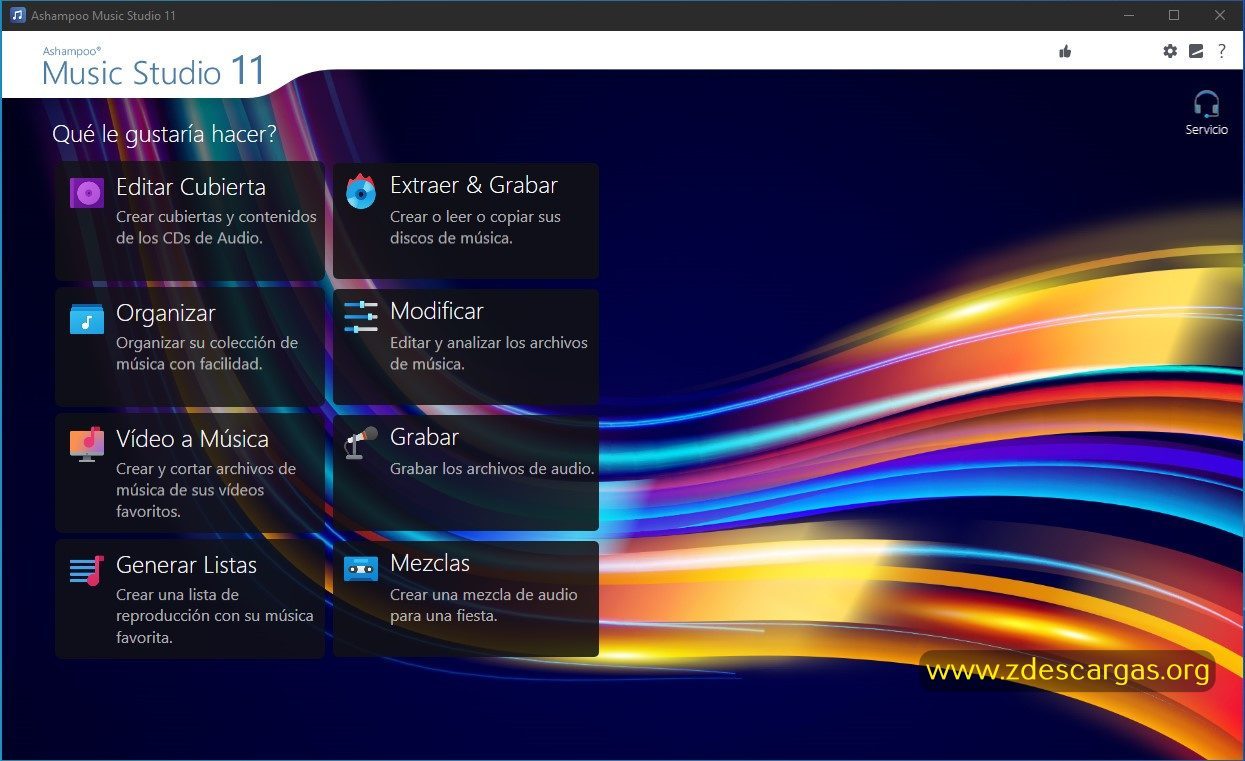The height and width of the screenshot is (761, 1245).
Task: Click the playlist Generar Listas icon
Action: pyautogui.click(x=87, y=570)
